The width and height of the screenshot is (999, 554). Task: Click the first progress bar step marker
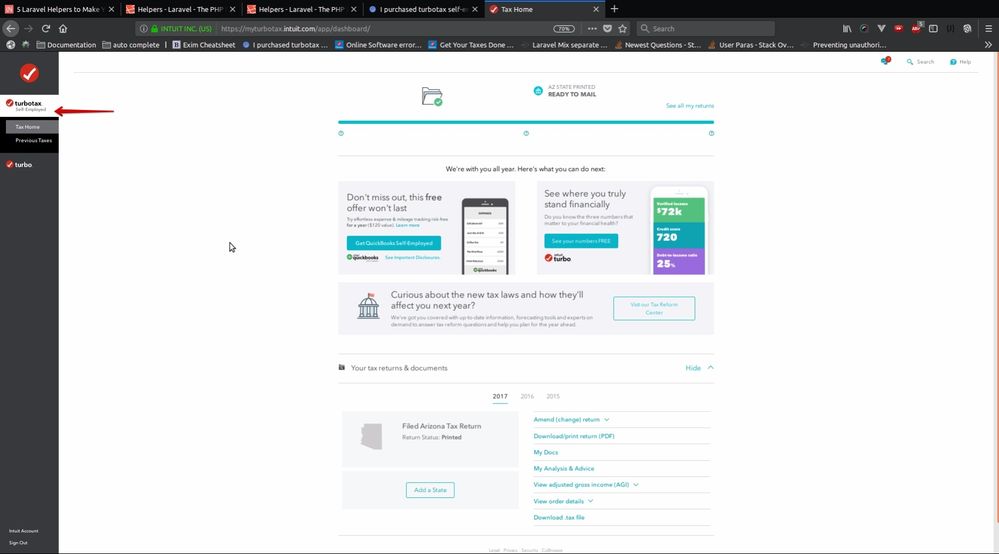tap(341, 133)
